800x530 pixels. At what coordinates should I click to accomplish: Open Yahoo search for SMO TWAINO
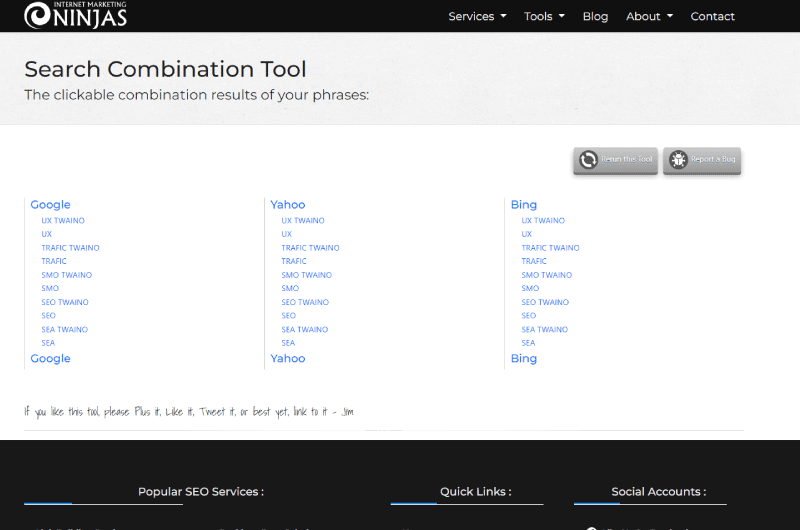click(307, 275)
